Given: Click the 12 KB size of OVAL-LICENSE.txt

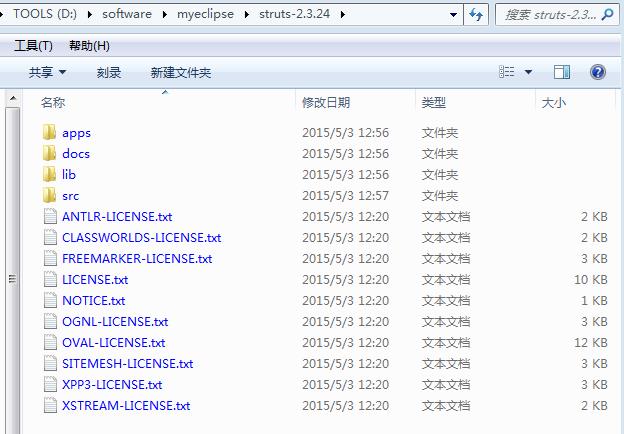Looking at the screenshot, I should pyautogui.click(x=591, y=343).
